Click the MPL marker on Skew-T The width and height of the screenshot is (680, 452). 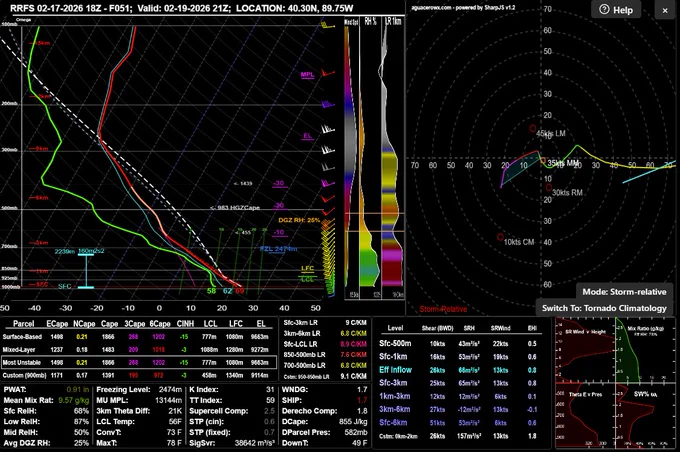click(x=307, y=75)
